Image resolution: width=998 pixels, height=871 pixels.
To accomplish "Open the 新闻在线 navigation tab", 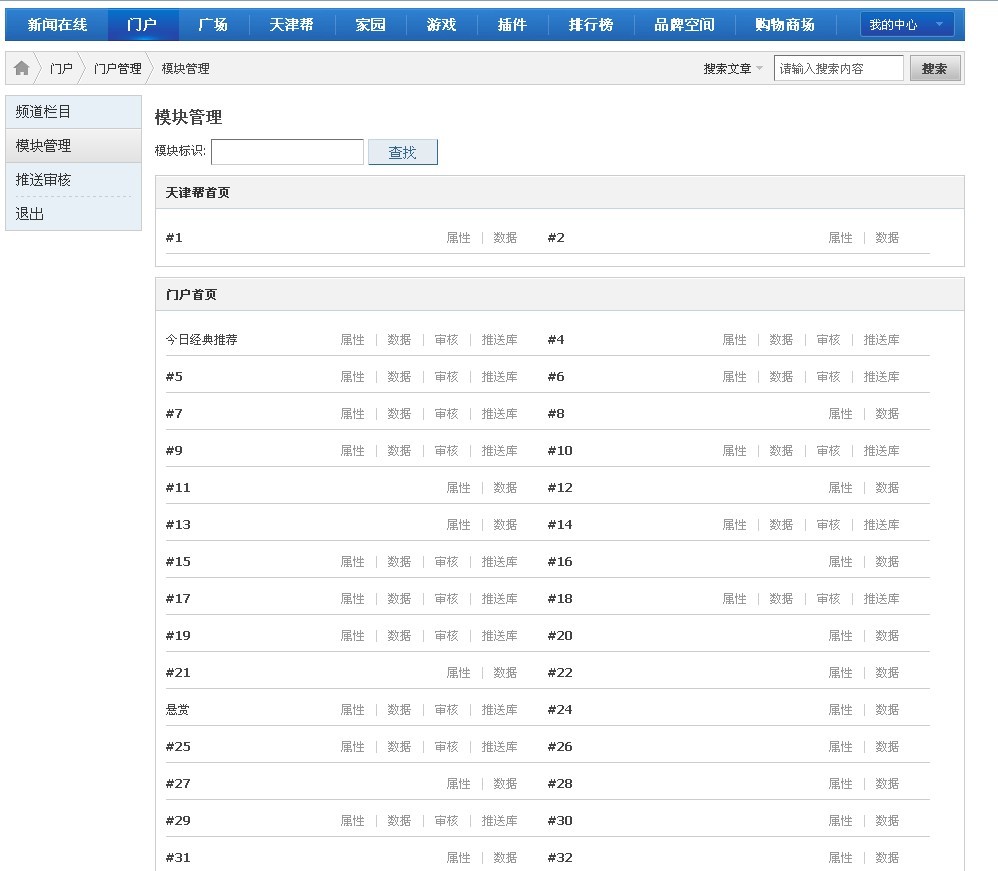I will [x=57, y=25].
